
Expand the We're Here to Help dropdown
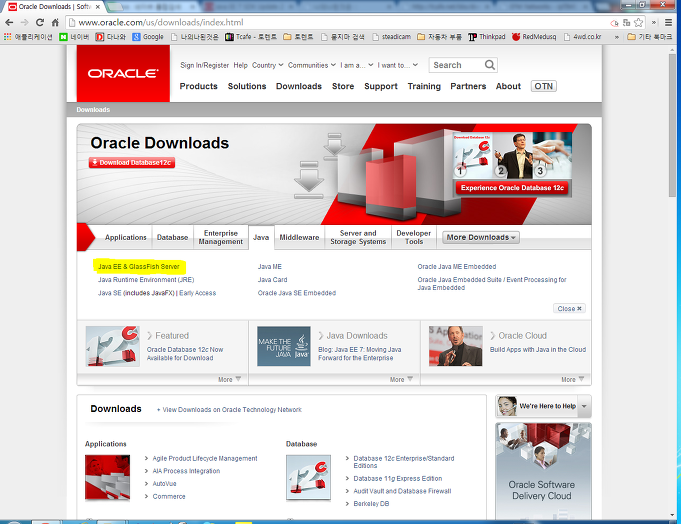pyautogui.click(x=584, y=406)
